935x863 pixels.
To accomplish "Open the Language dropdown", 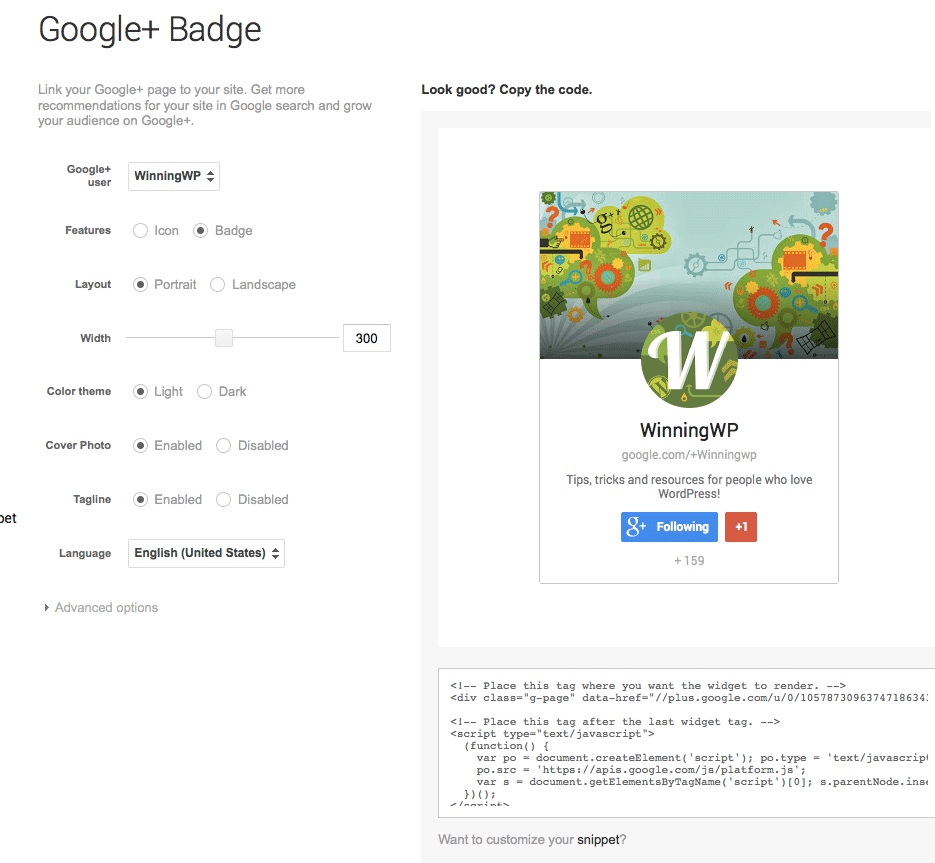I will coord(206,553).
